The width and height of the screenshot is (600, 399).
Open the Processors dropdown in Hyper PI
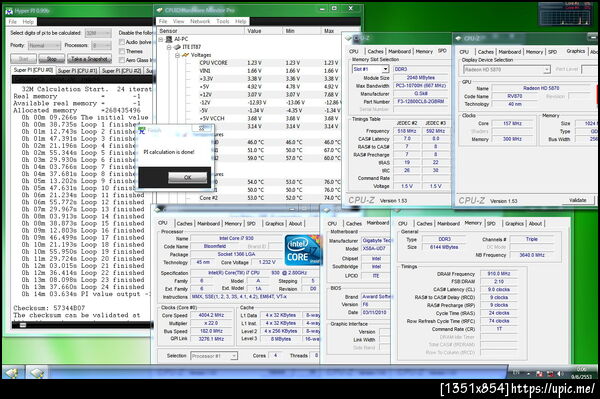tap(101, 46)
